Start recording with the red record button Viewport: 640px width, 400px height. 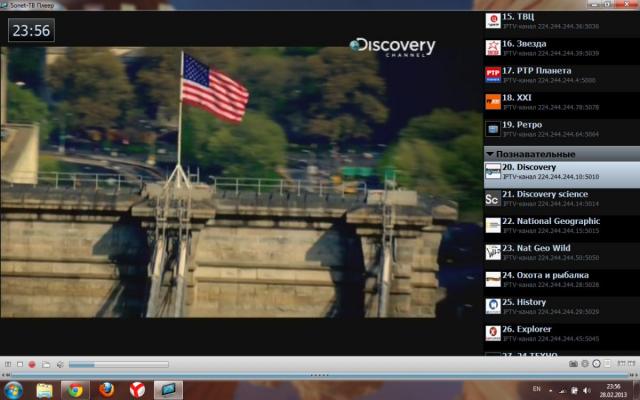pyautogui.click(x=32, y=364)
